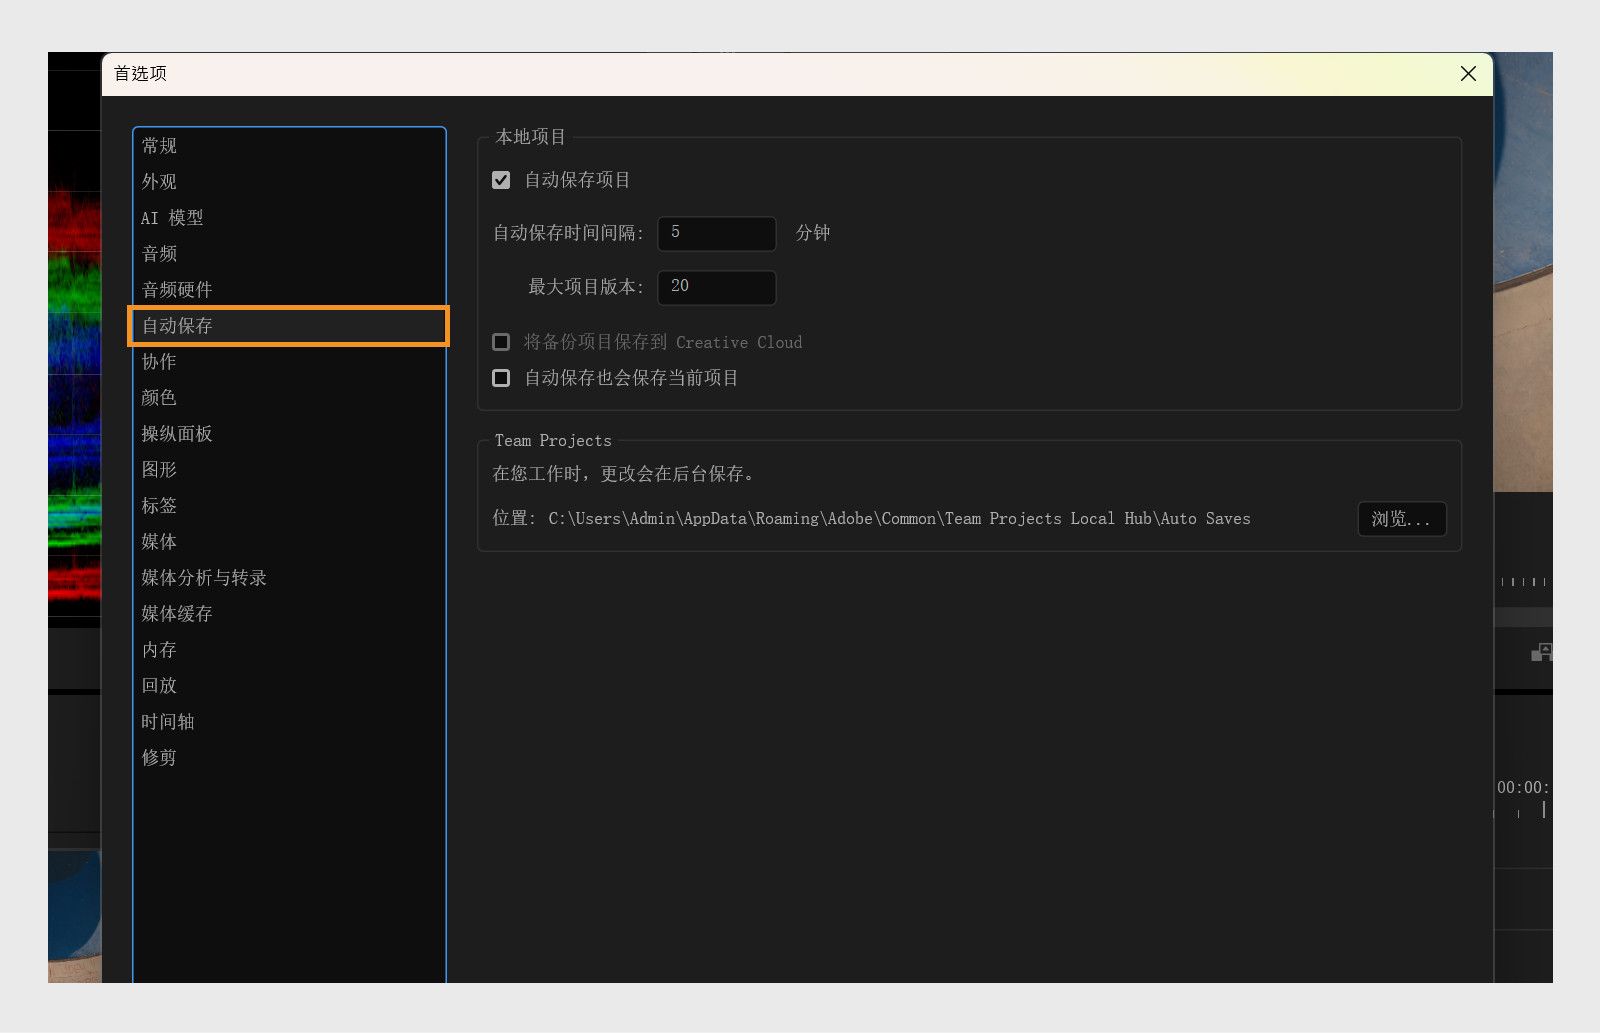Open the 外观 preferences category

[x=289, y=182]
